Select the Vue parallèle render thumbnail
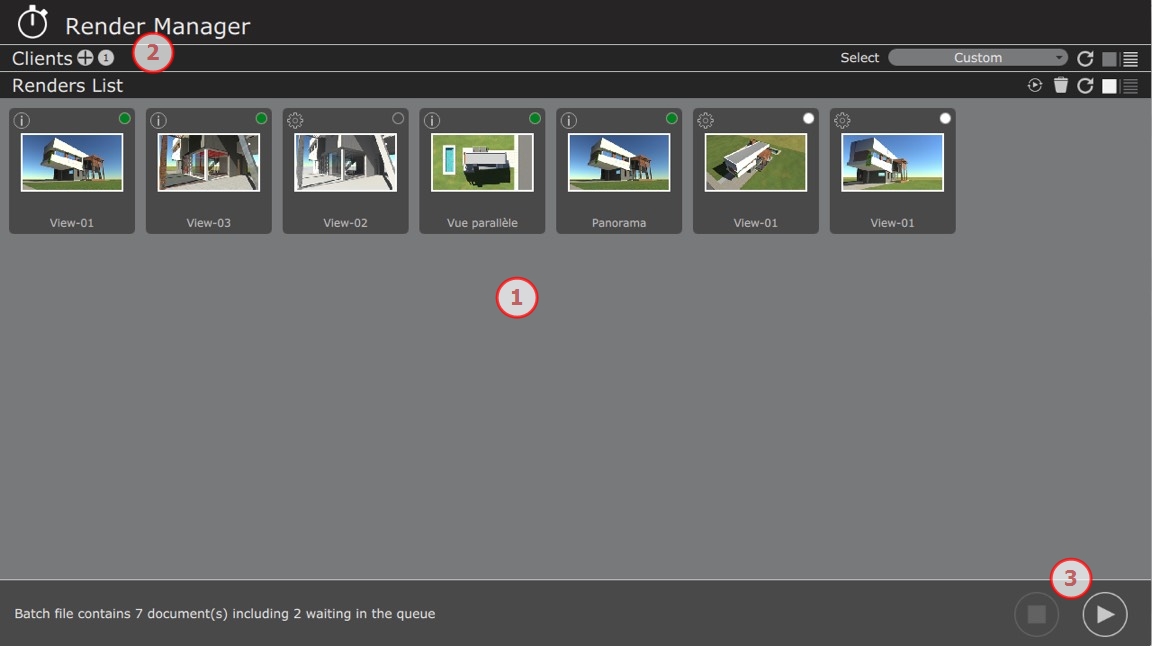 (482, 162)
